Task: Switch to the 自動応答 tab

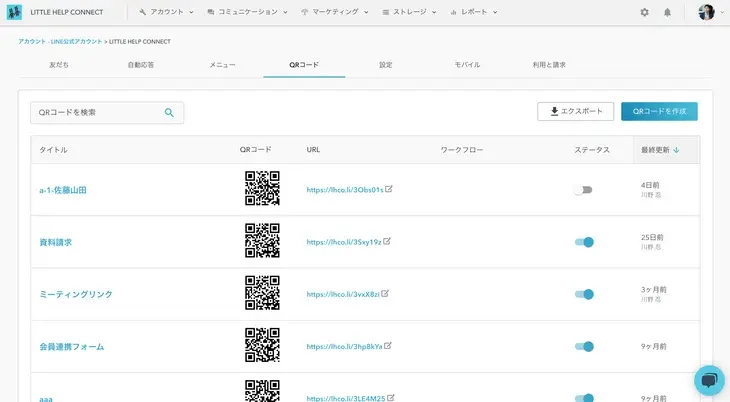Action: [141, 64]
